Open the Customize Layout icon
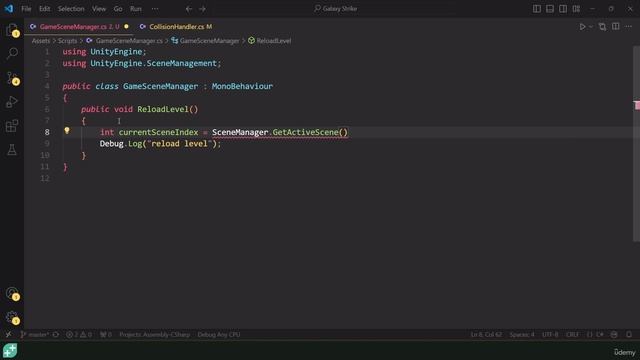The height and width of the screenshot is (360, 640). coord(576,9)
